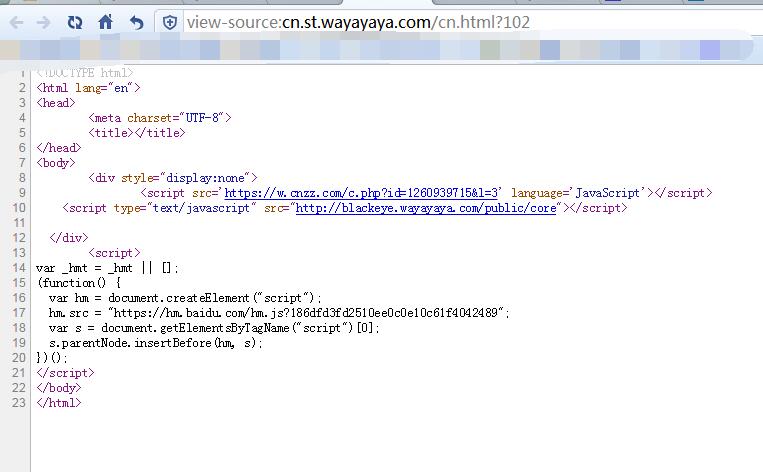The width and height of the screenshot is (763, 472).
Task: Click the browser back arrow
Action: click(17, 22)
